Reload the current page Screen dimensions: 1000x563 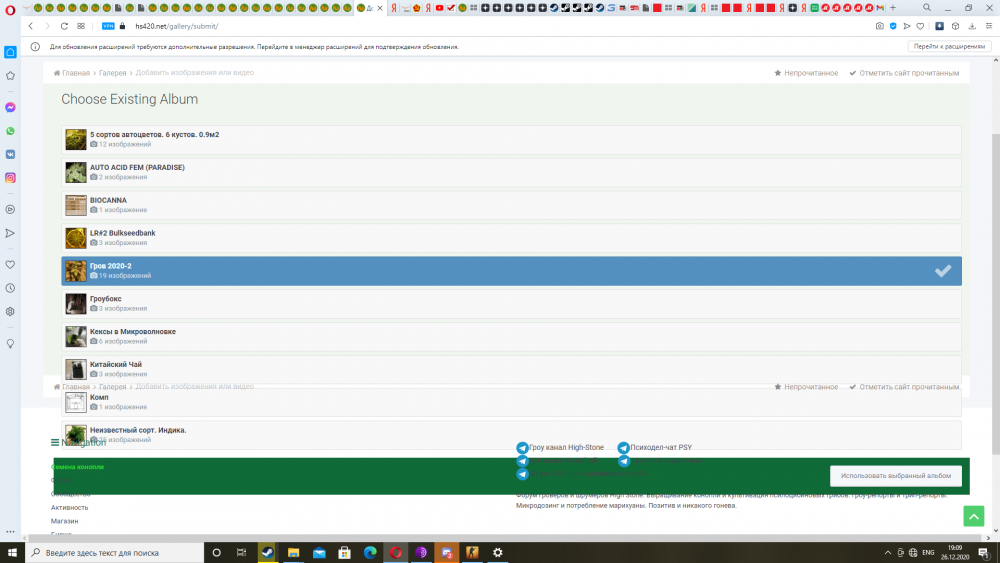coord(64,26)
